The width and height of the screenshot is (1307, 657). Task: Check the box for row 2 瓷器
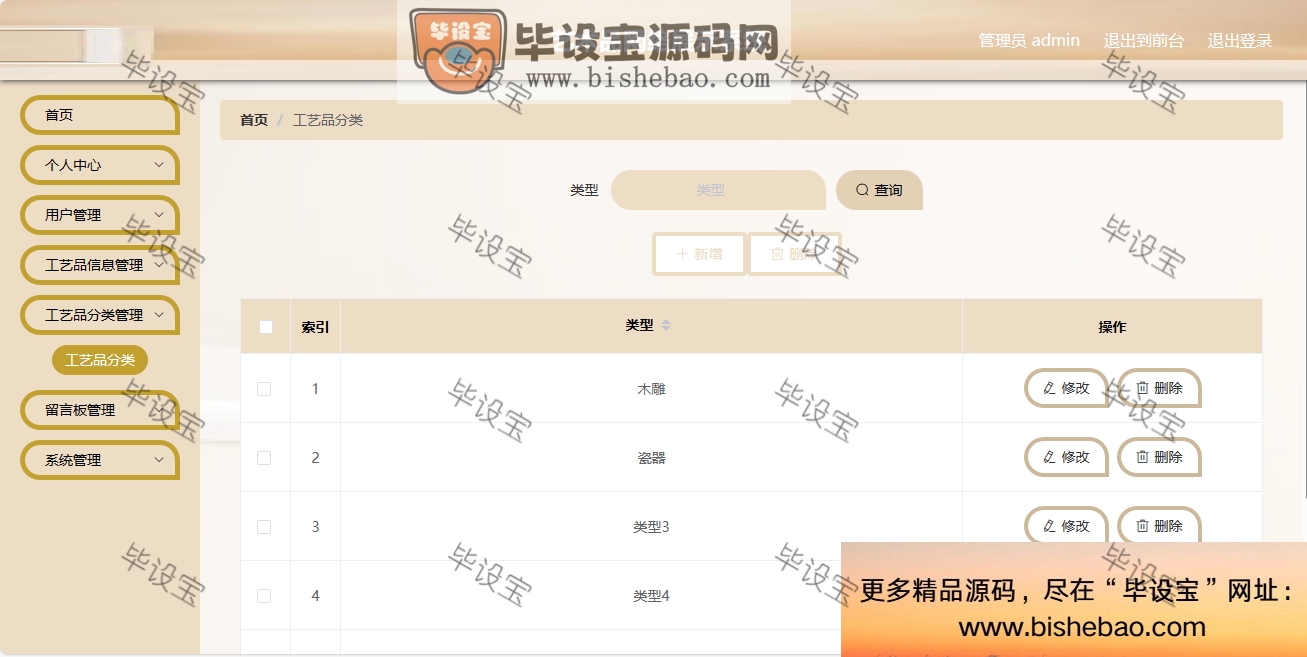[264, 458]
